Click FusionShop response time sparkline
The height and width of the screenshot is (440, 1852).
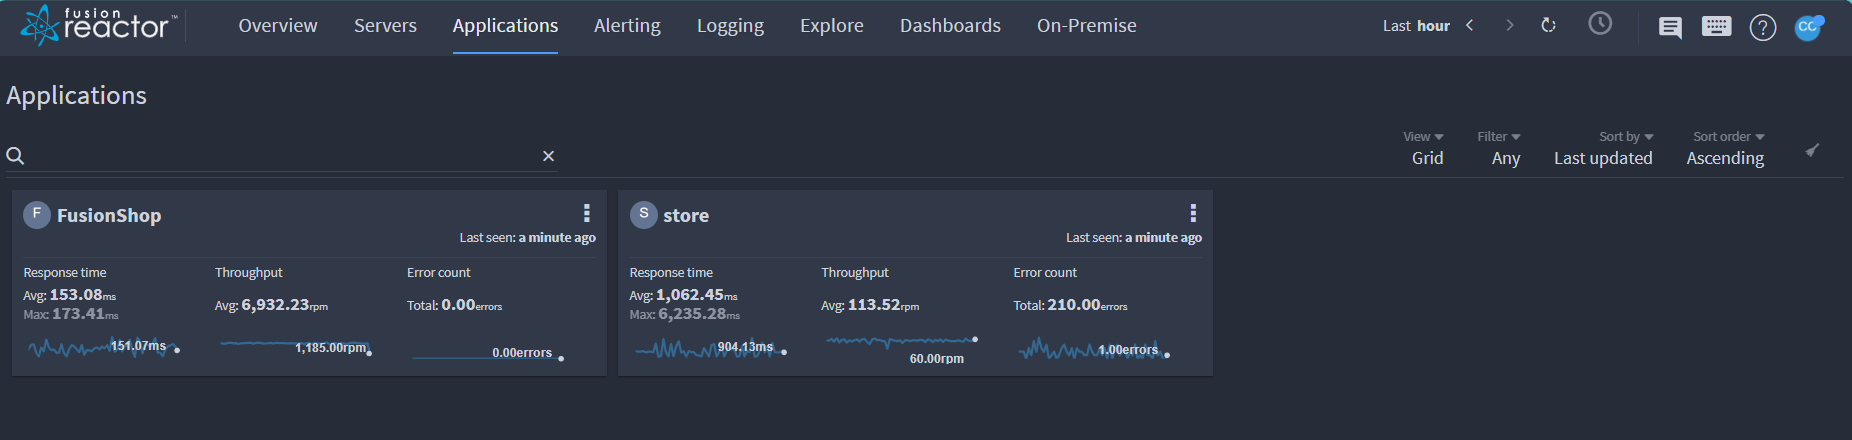(104, 347)
